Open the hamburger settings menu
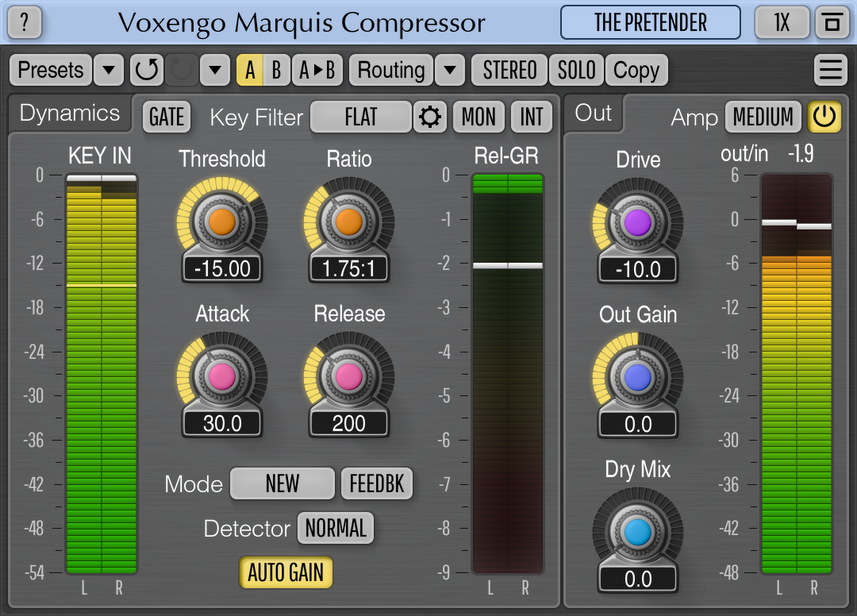The width and height of the screenshot is (857, 616). tap(830, 70)
